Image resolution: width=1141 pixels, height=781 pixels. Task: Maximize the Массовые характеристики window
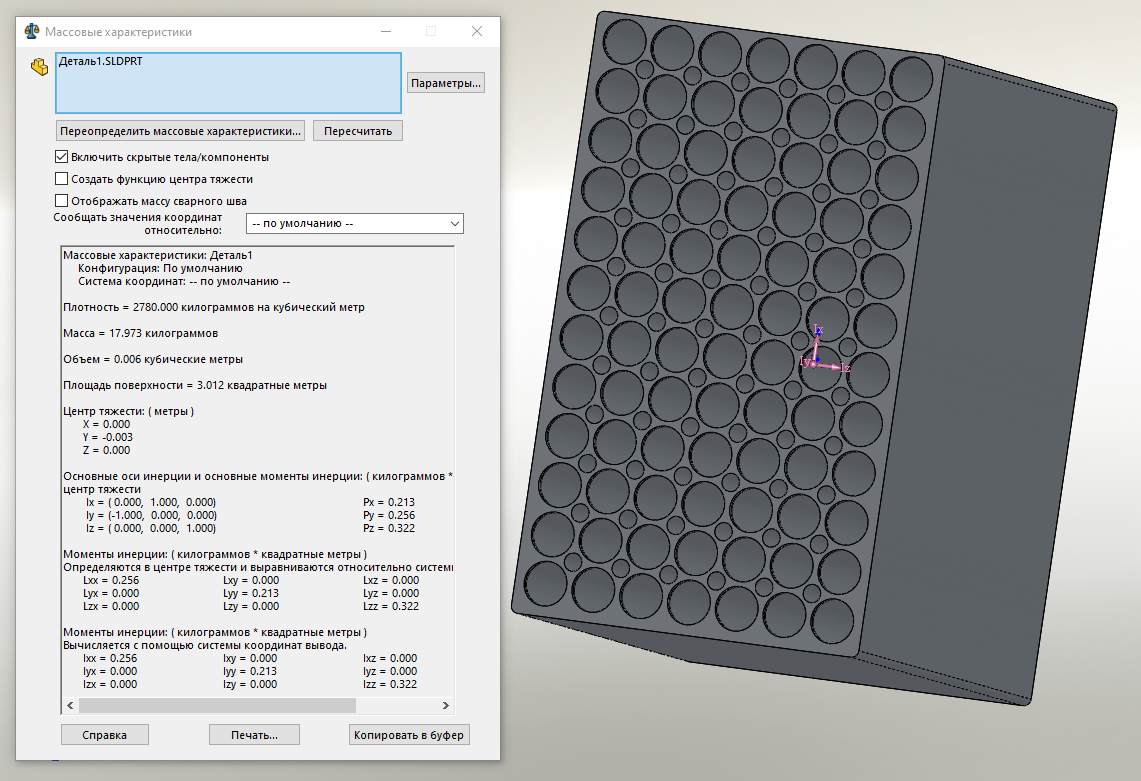(x=431, y=31)
